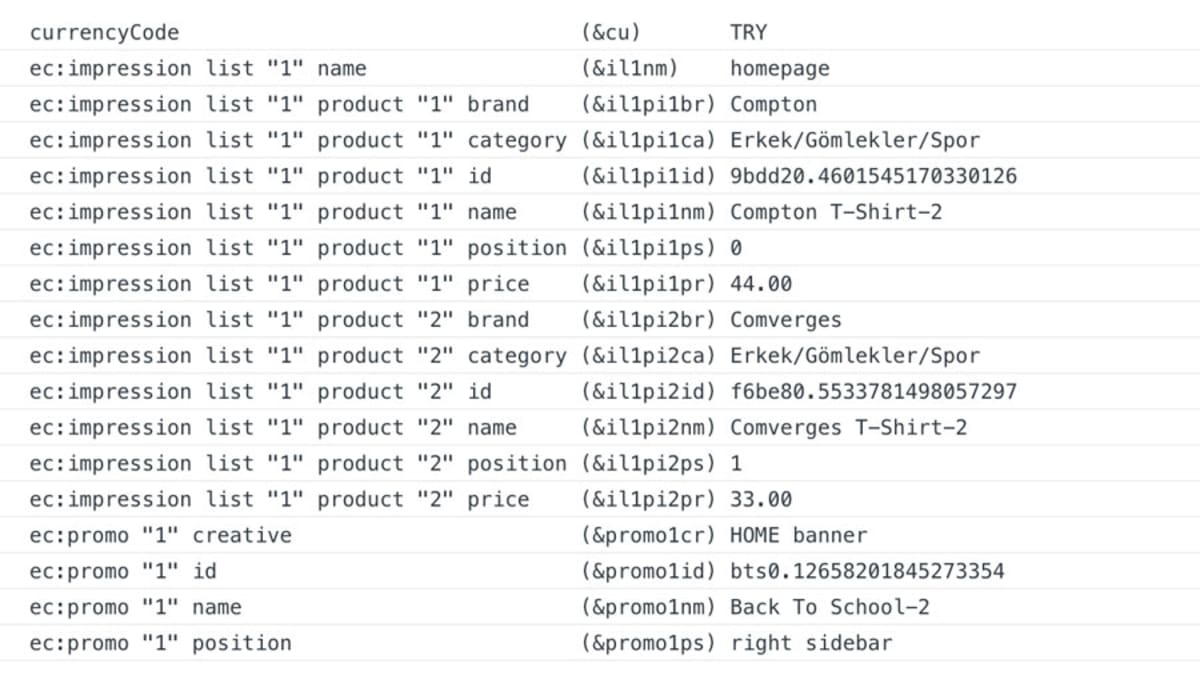Click the 33.00 price value
Screen dimensions: 1200x687
tap(761, 499)
